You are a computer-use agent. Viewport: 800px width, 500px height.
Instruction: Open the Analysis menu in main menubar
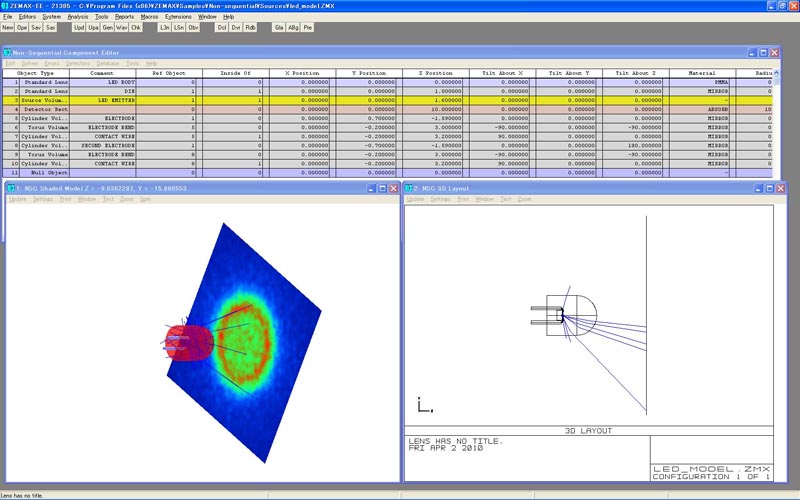coord(77,17)
